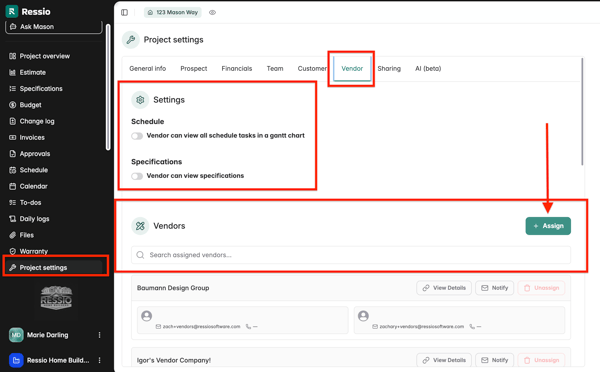Open the Customer tab
Image resolution: width=600 pixels, height=372 pixels.
(x=312, y=69)
